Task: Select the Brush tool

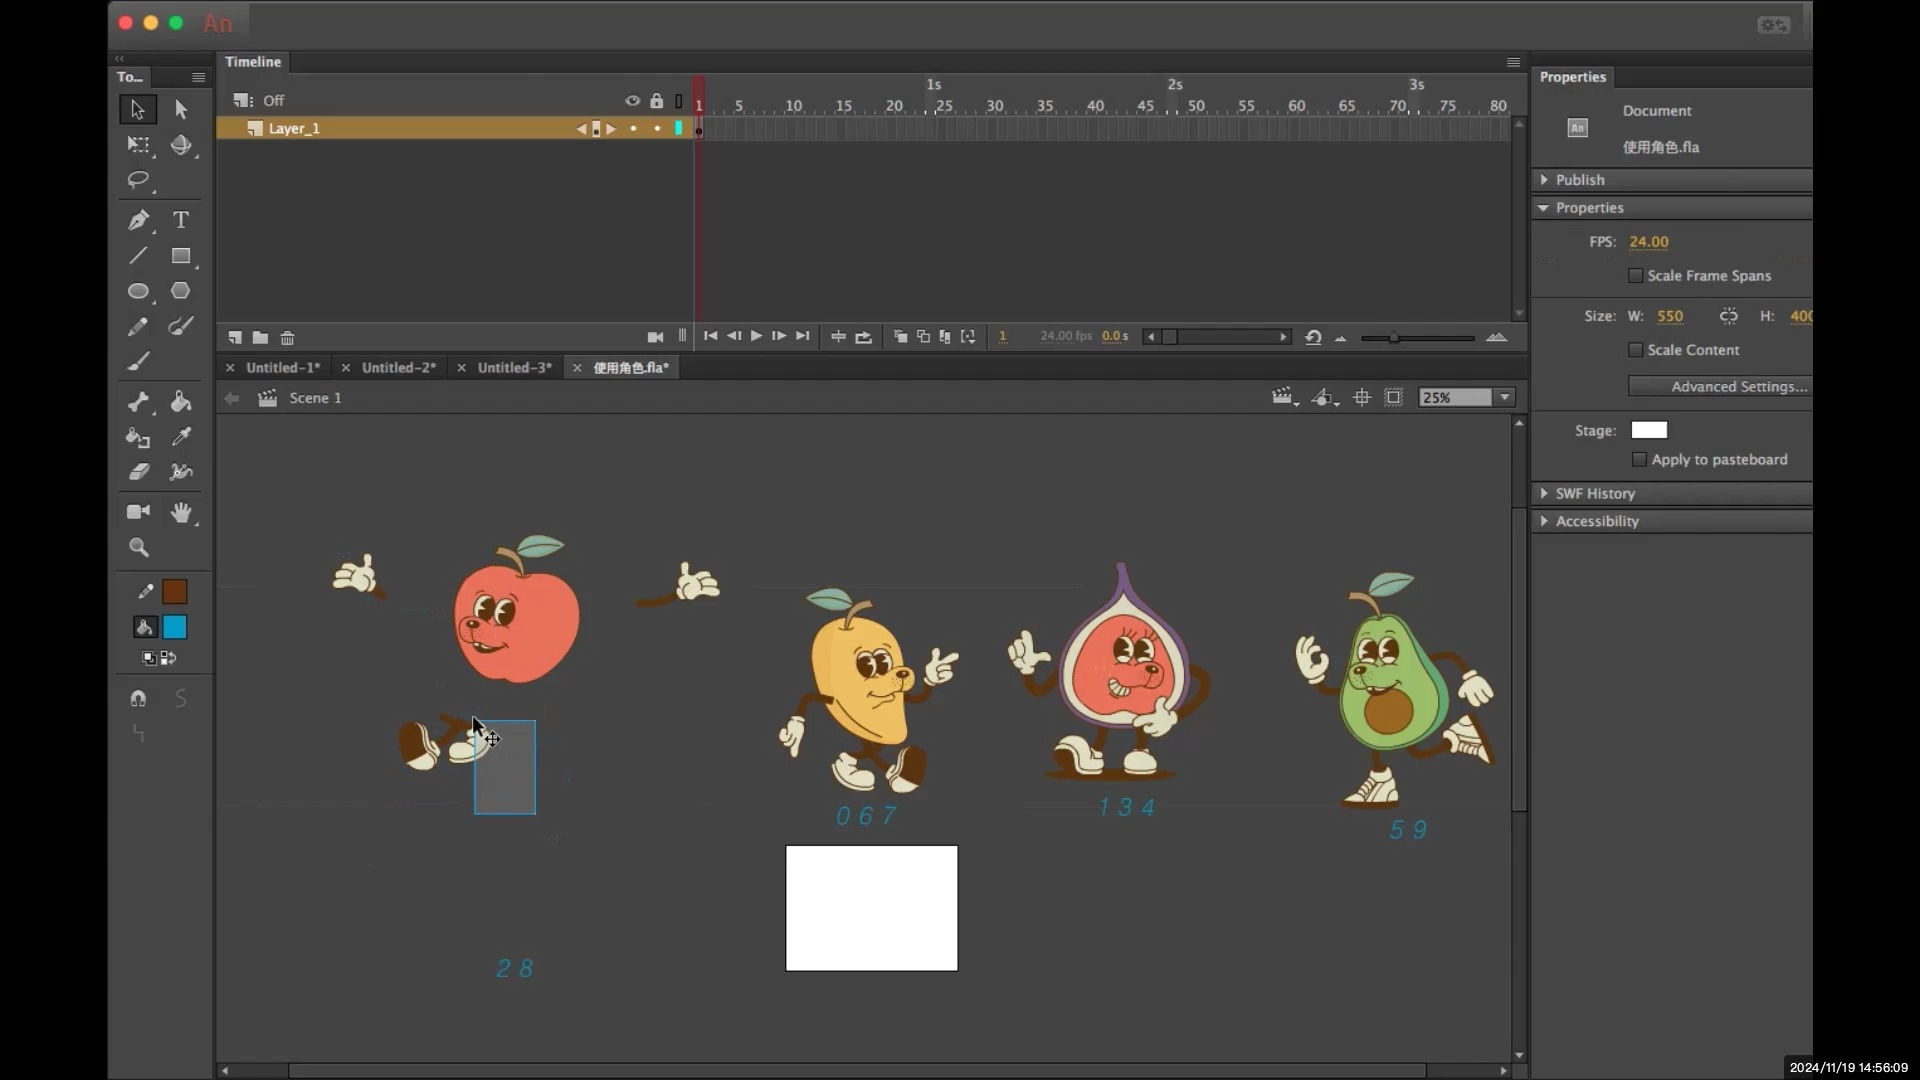Action: click(x=138, y=362)
